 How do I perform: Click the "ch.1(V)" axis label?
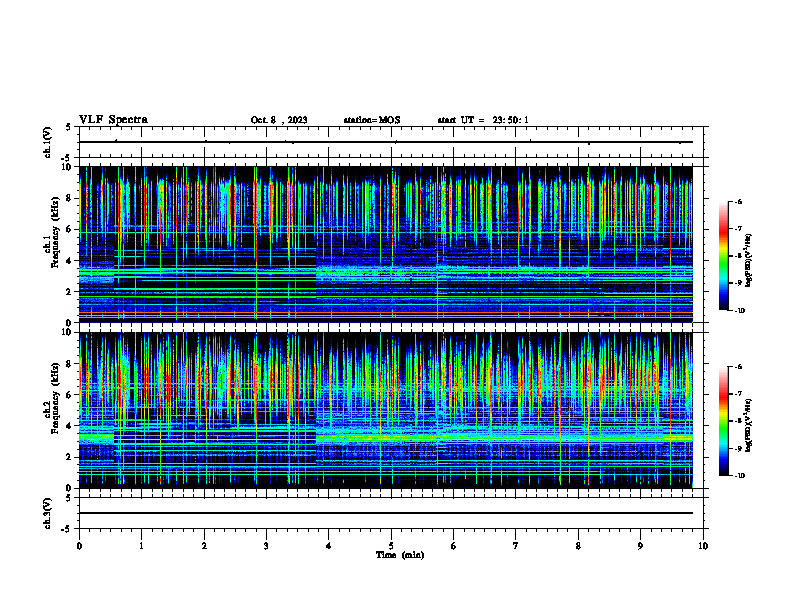click(x=48, y=142)
